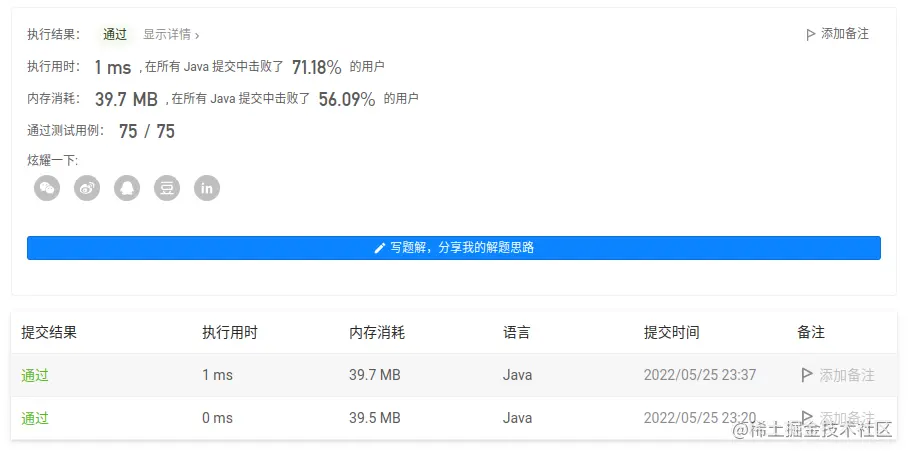
Task: Click Java in the 23:20 row
Action: coord(517,418)
